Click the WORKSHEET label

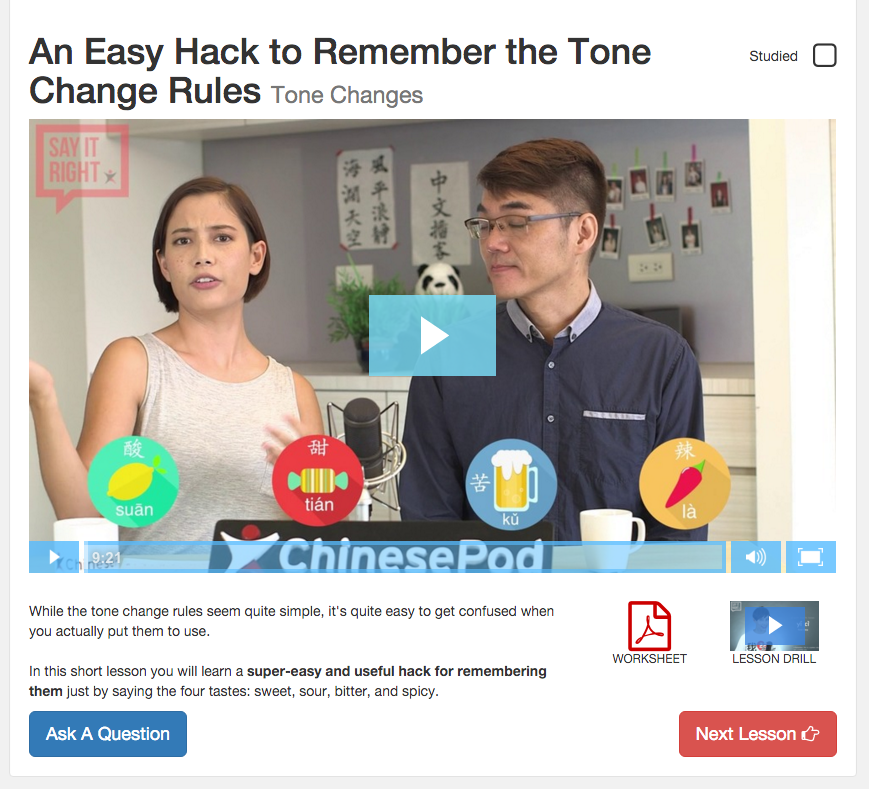point(650,659)
